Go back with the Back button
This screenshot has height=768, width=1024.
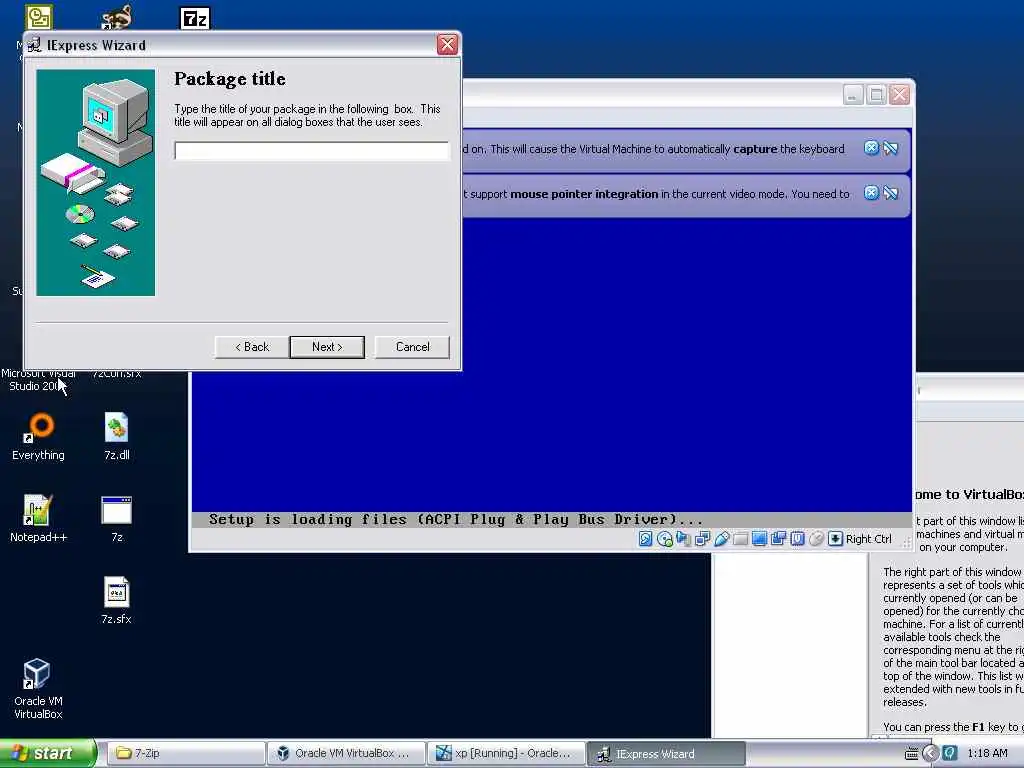pyautogui.click(x=252, y=347)
